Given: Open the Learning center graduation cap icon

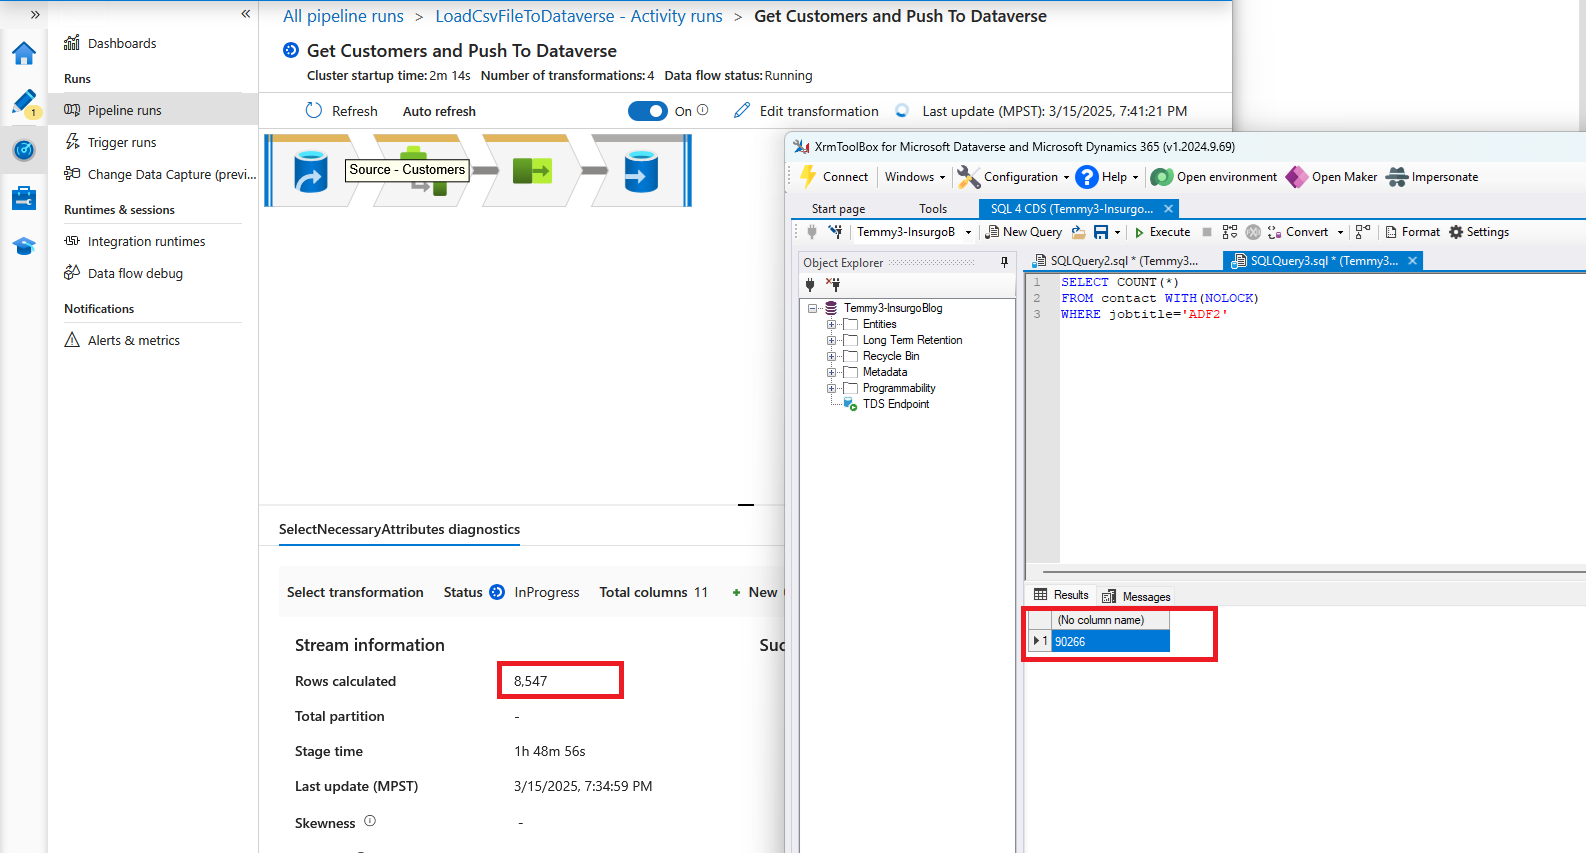Looking at the screenshot, I should click(x=24, y=246).
